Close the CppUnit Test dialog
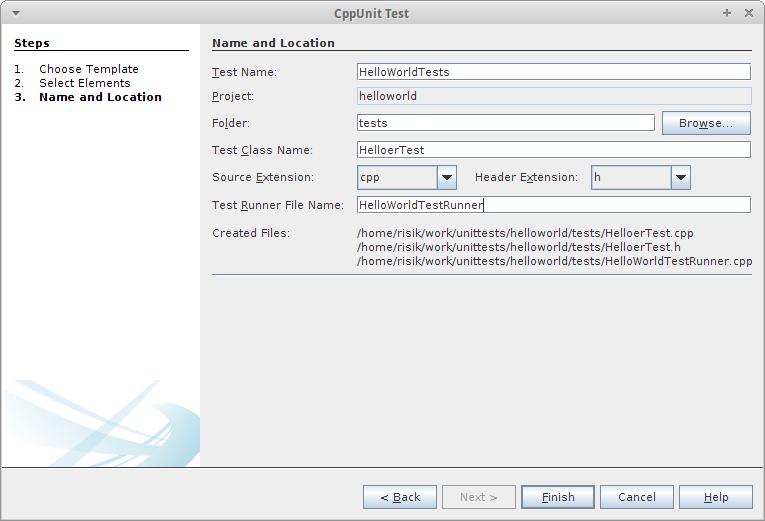The width and height of the screenshot is (765, 521). click(x=749, y=13)
